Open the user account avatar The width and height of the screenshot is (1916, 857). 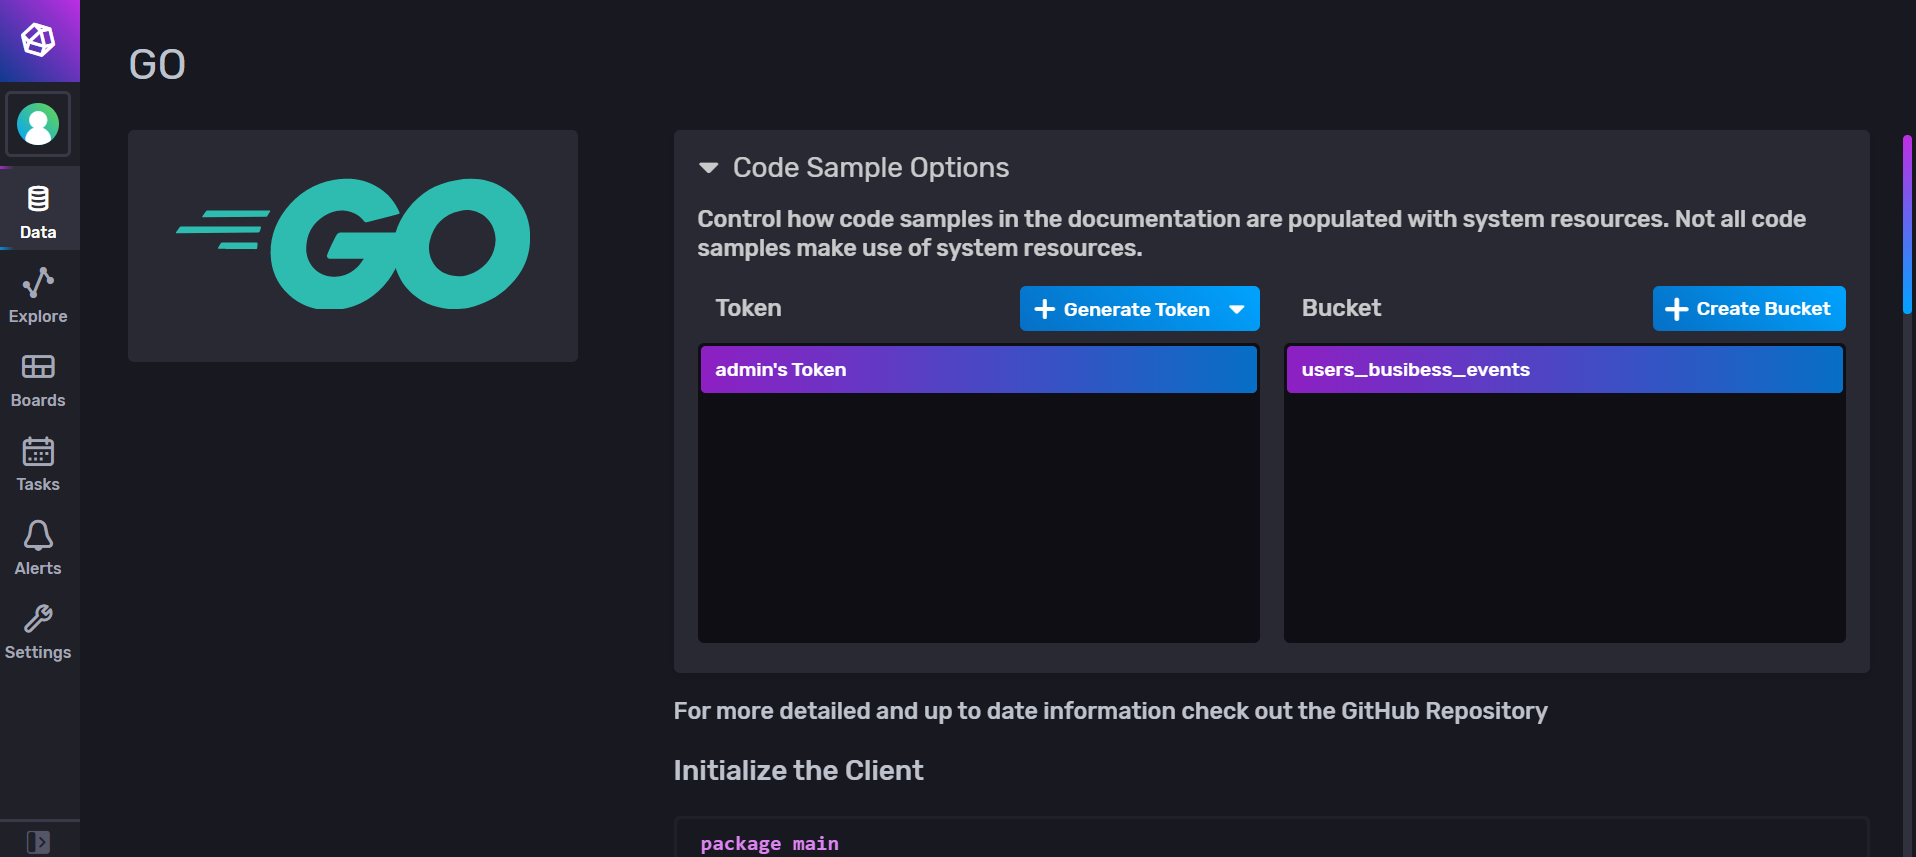coord(38,125)
